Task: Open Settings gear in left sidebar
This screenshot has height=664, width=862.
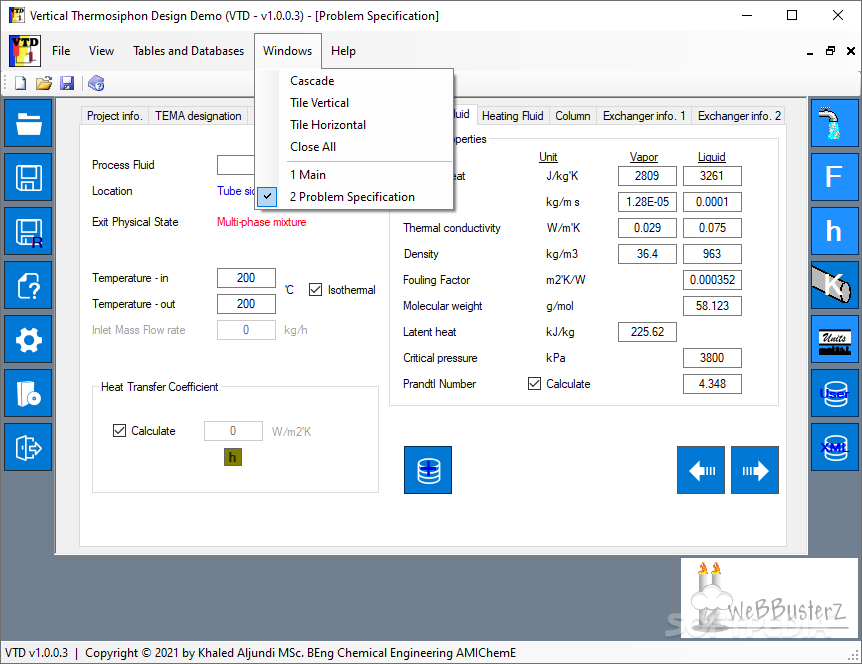Action: [x=28, y=339]
